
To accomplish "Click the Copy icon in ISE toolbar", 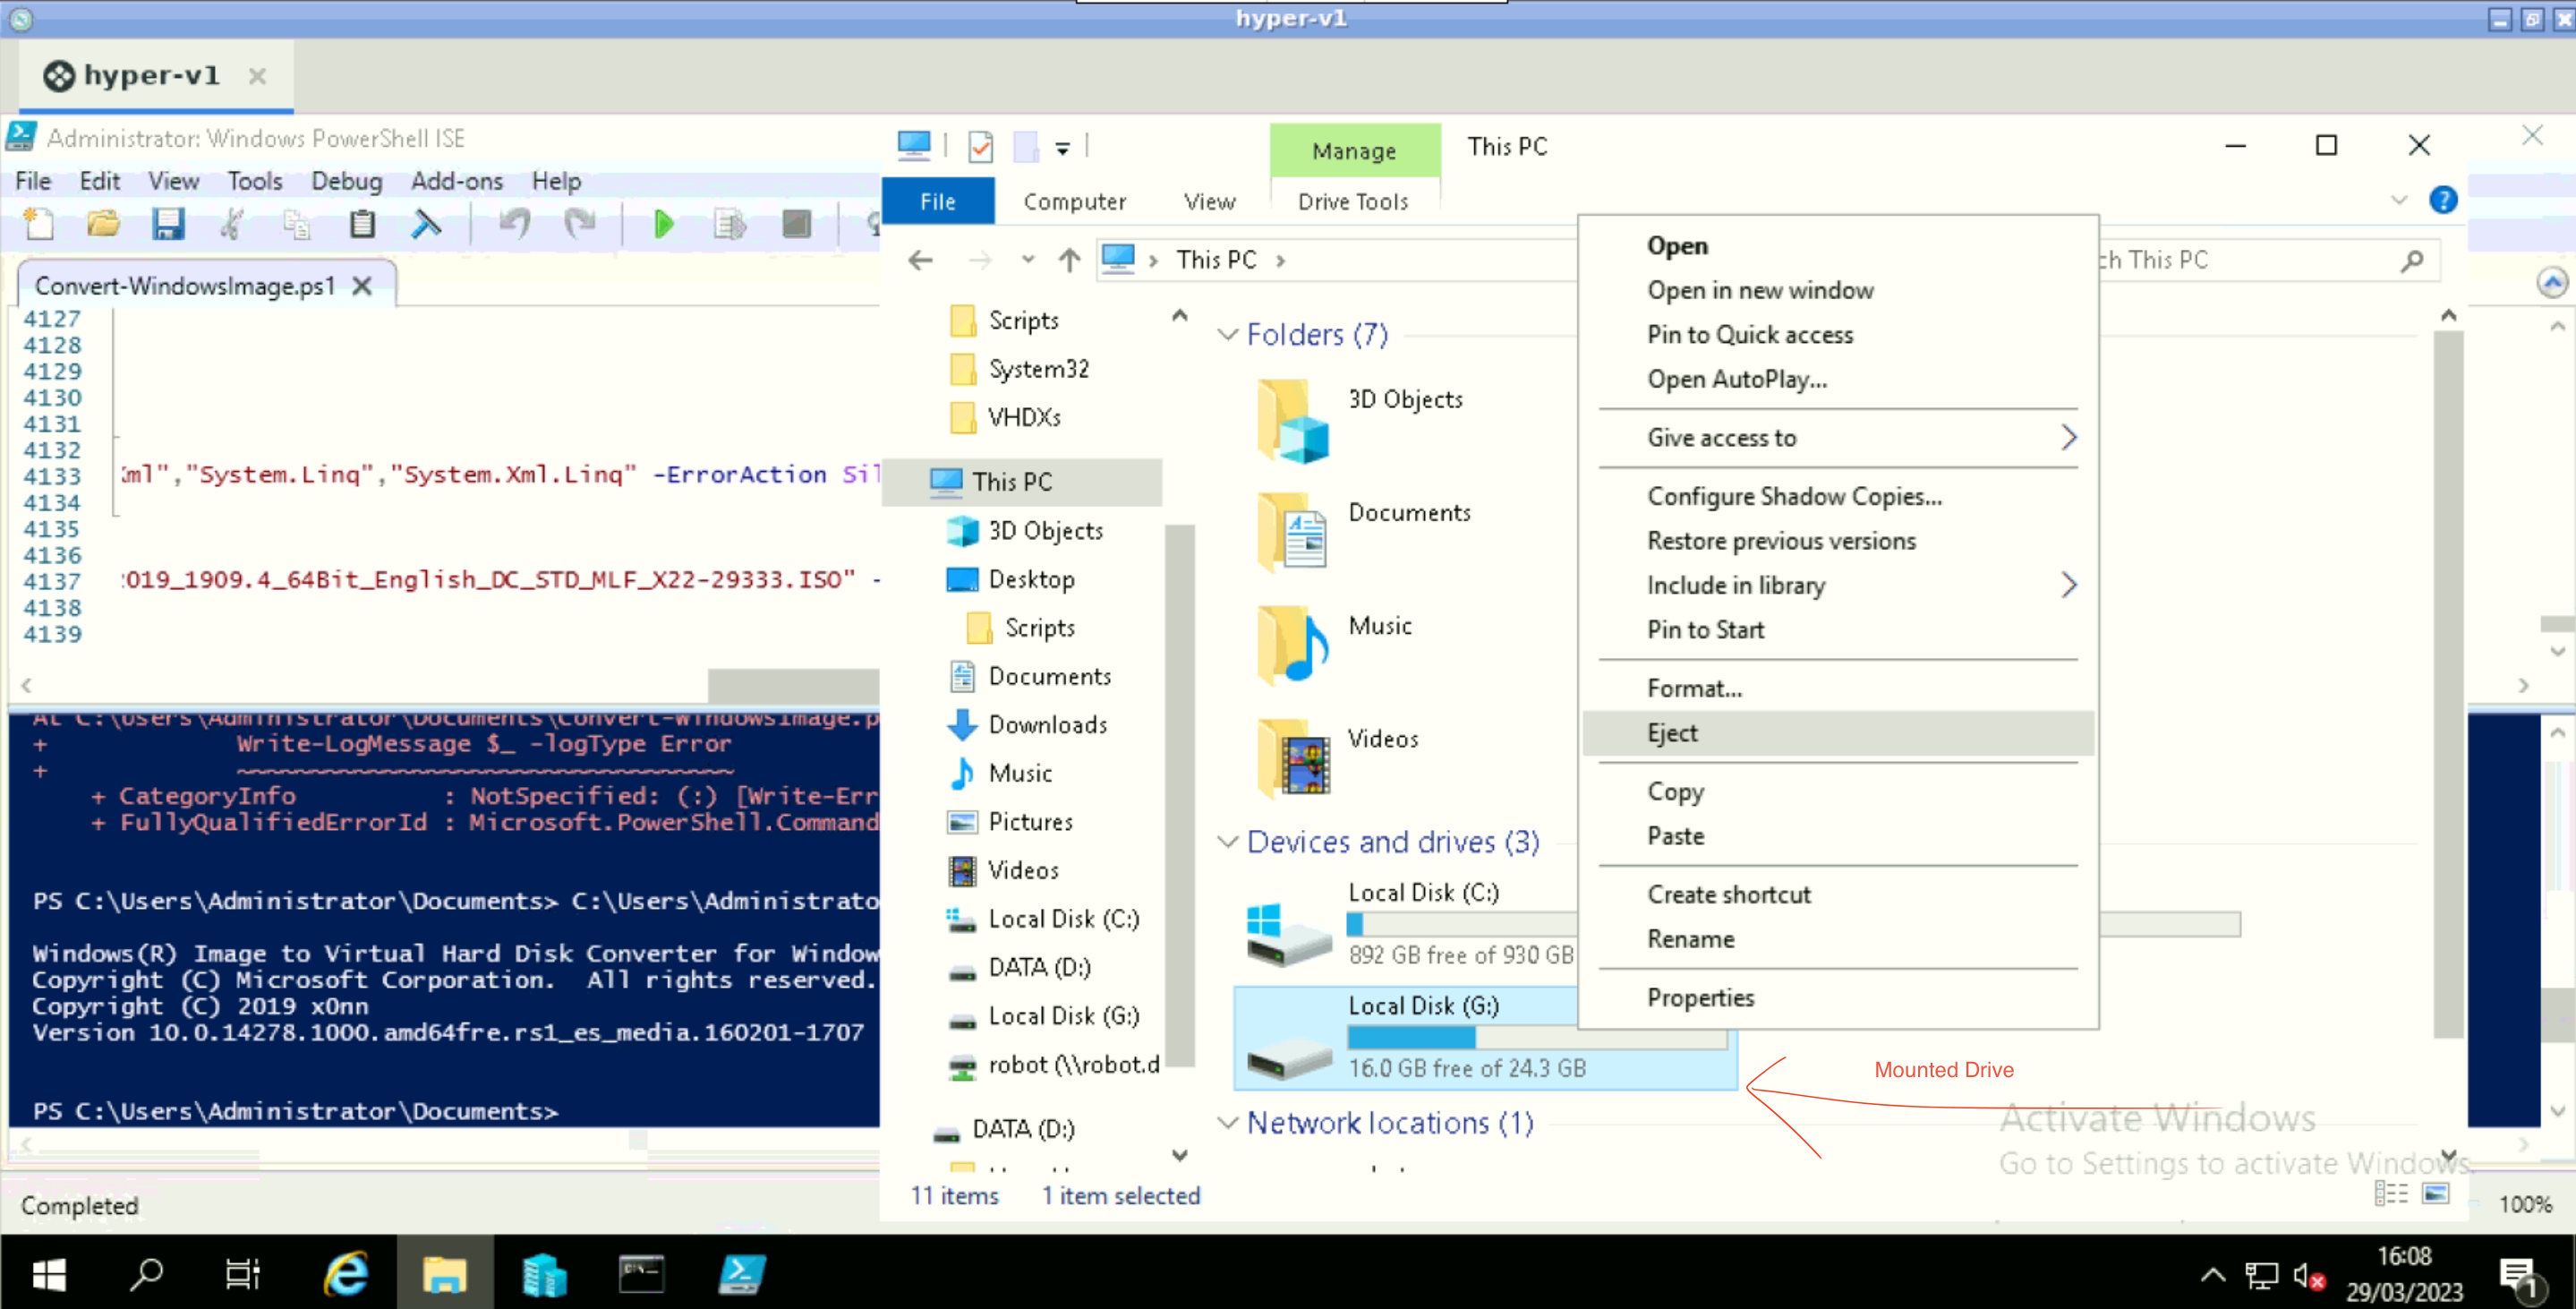I will 296,224.
